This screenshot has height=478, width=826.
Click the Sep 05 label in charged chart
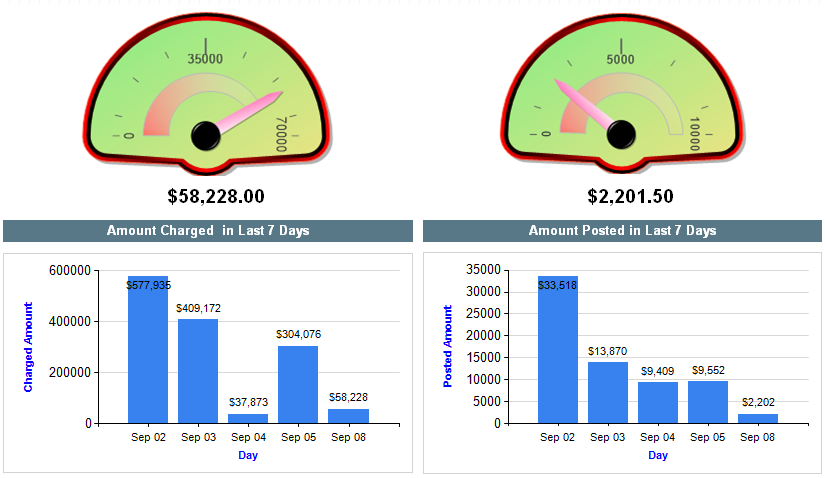coord(298,437)
